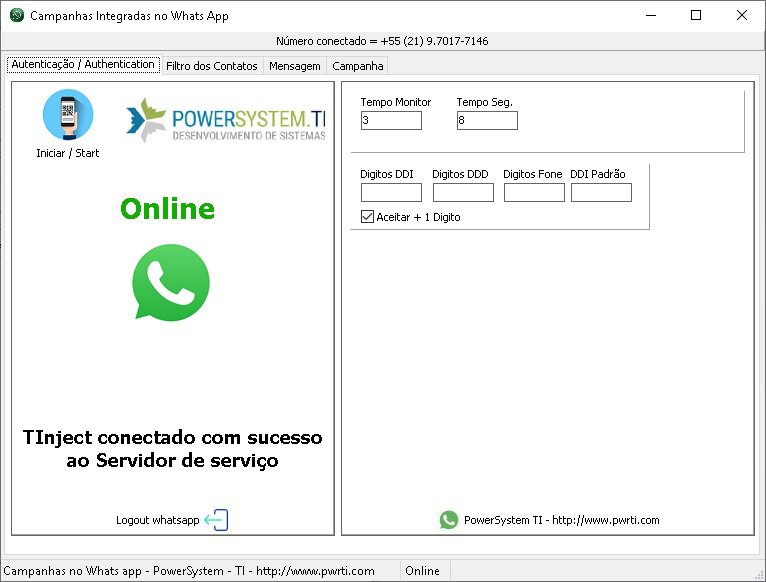Click the large green WhatsApp logo
The image size is (766, 582).
coord(171,283)
